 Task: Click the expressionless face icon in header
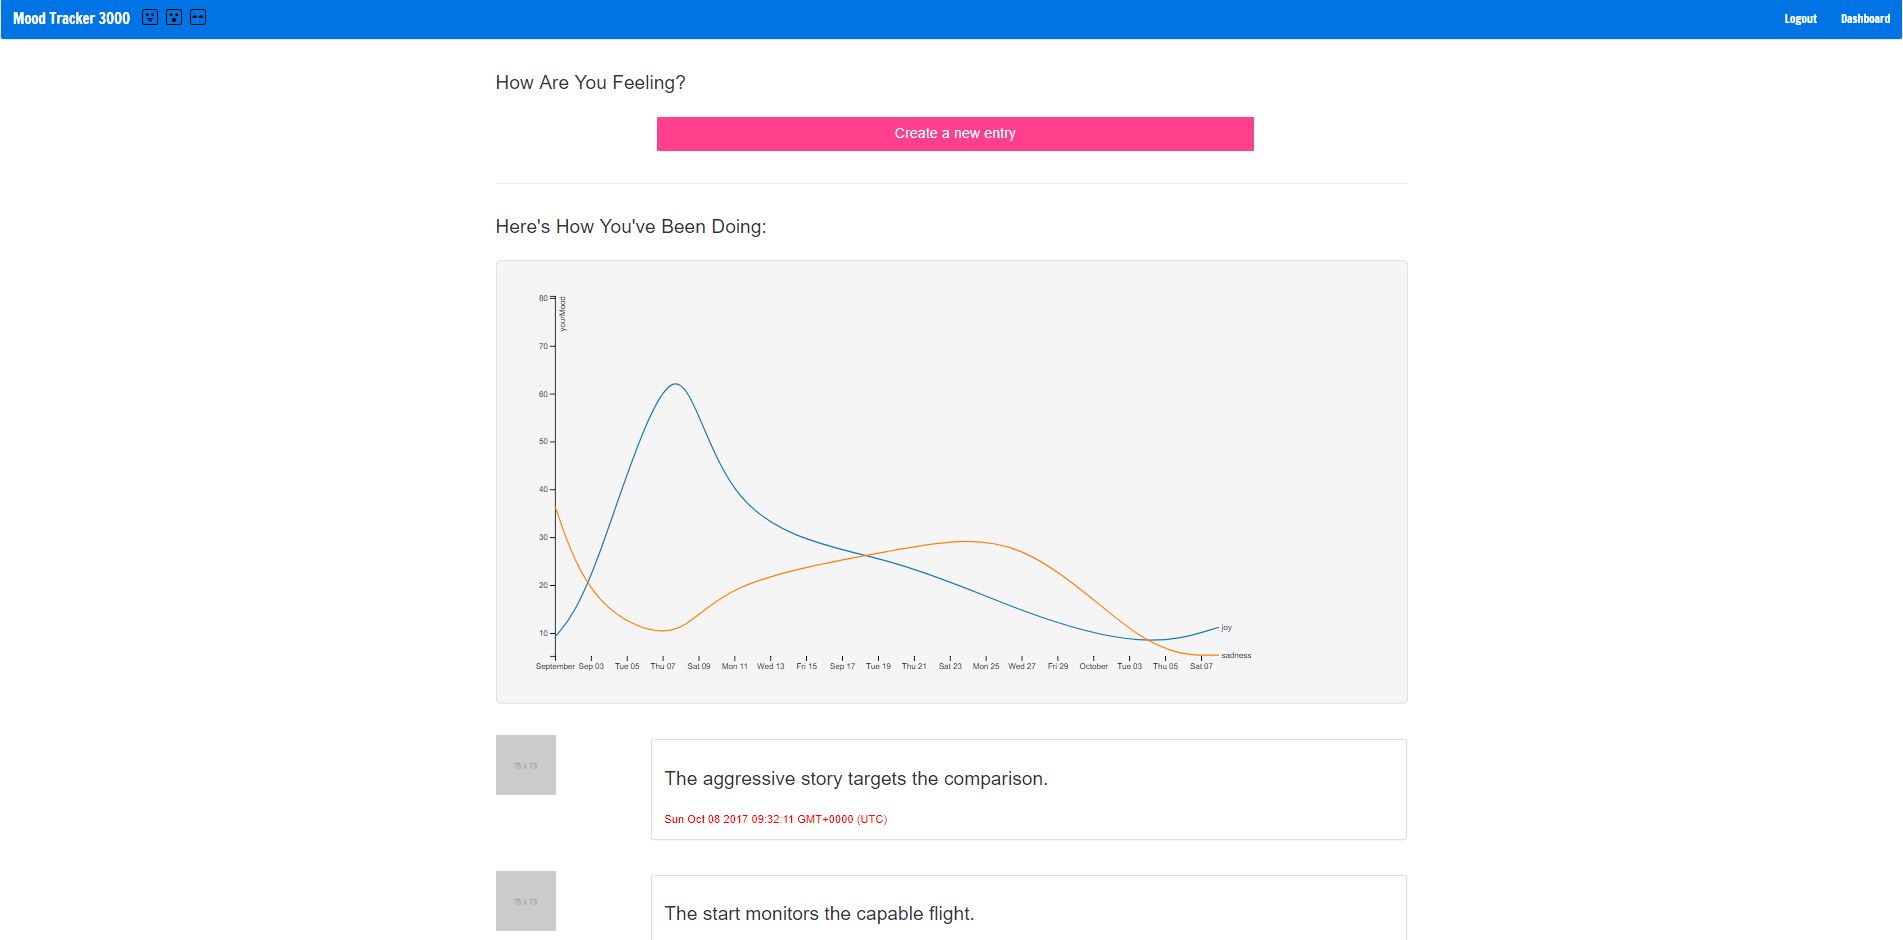(x=198, y=18)
